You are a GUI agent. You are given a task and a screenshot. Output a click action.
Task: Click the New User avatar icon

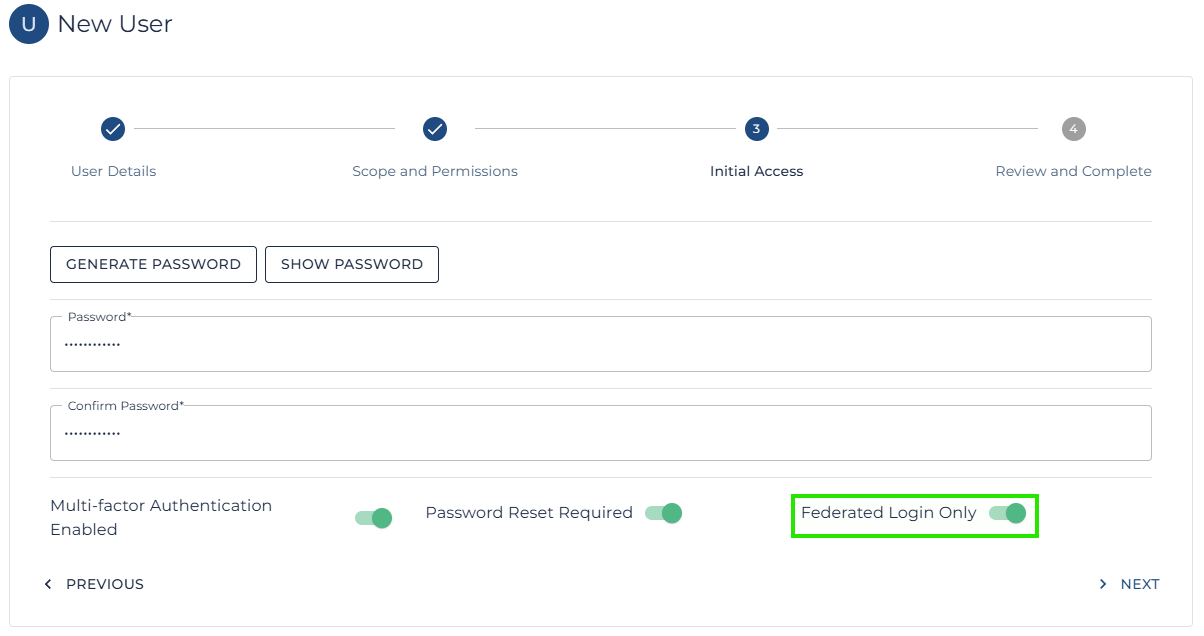28,24
